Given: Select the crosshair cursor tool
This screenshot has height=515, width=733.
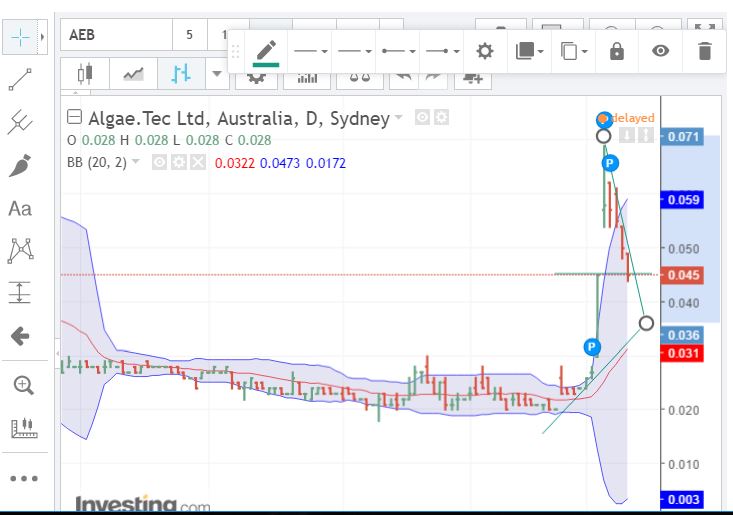Looking at the screenshot, I should pyautogui.click(x=21, y=37).
